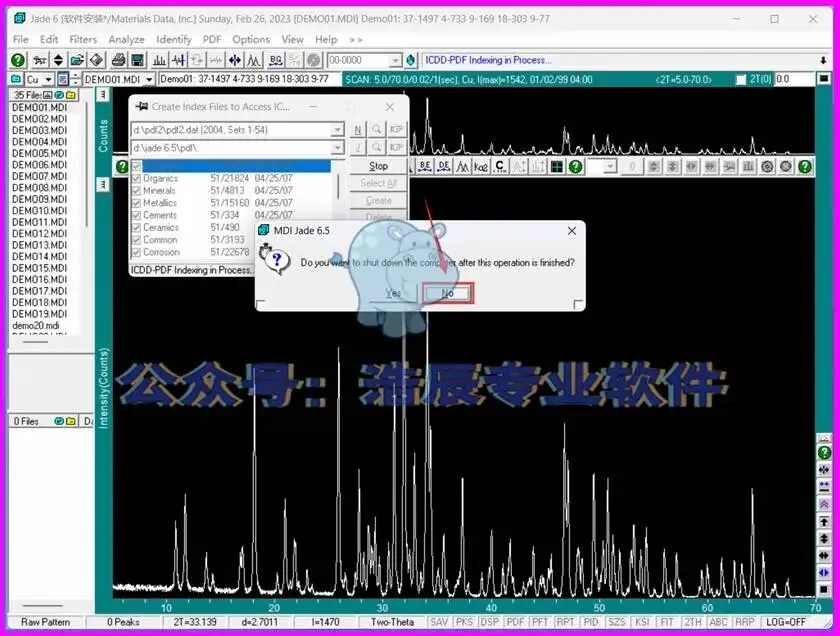Click the diamond-shaped icon next to open folder
The width and height of the screenshot is (840, 636).
(96, 60)
